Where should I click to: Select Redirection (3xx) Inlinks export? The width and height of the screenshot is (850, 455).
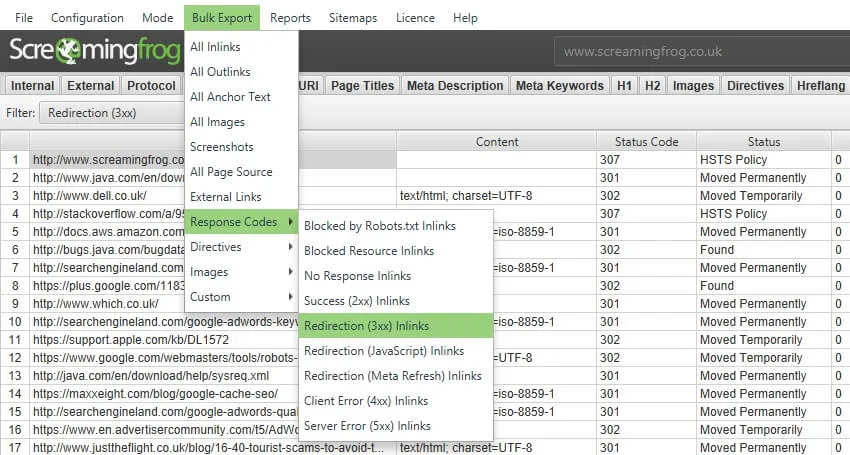pos(366,326)
